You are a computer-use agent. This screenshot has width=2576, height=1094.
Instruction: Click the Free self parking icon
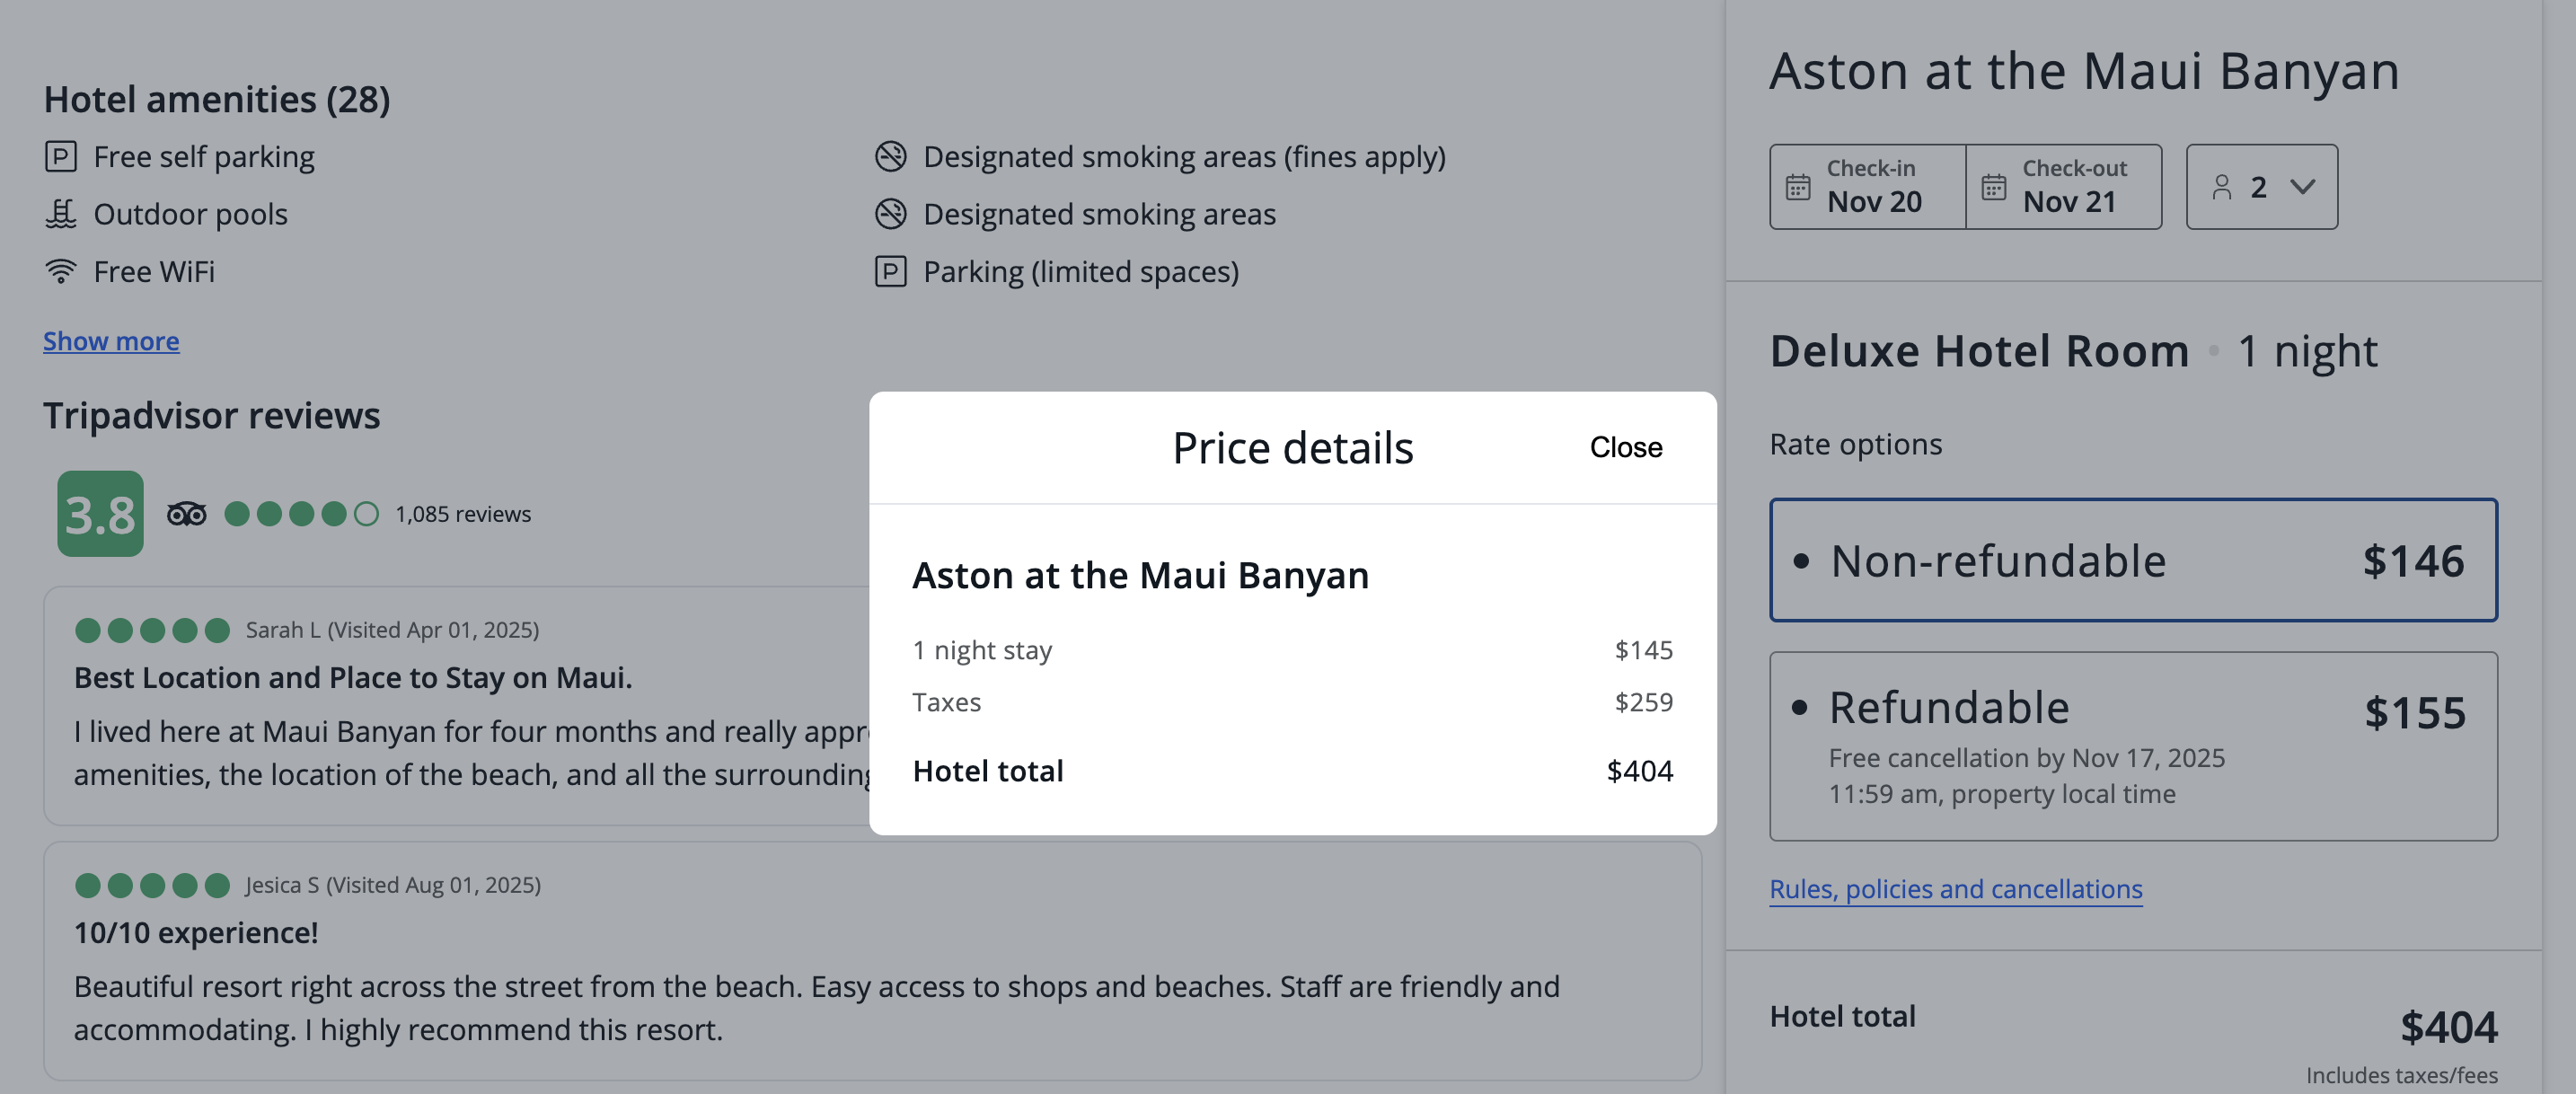(x=60, y=157)
